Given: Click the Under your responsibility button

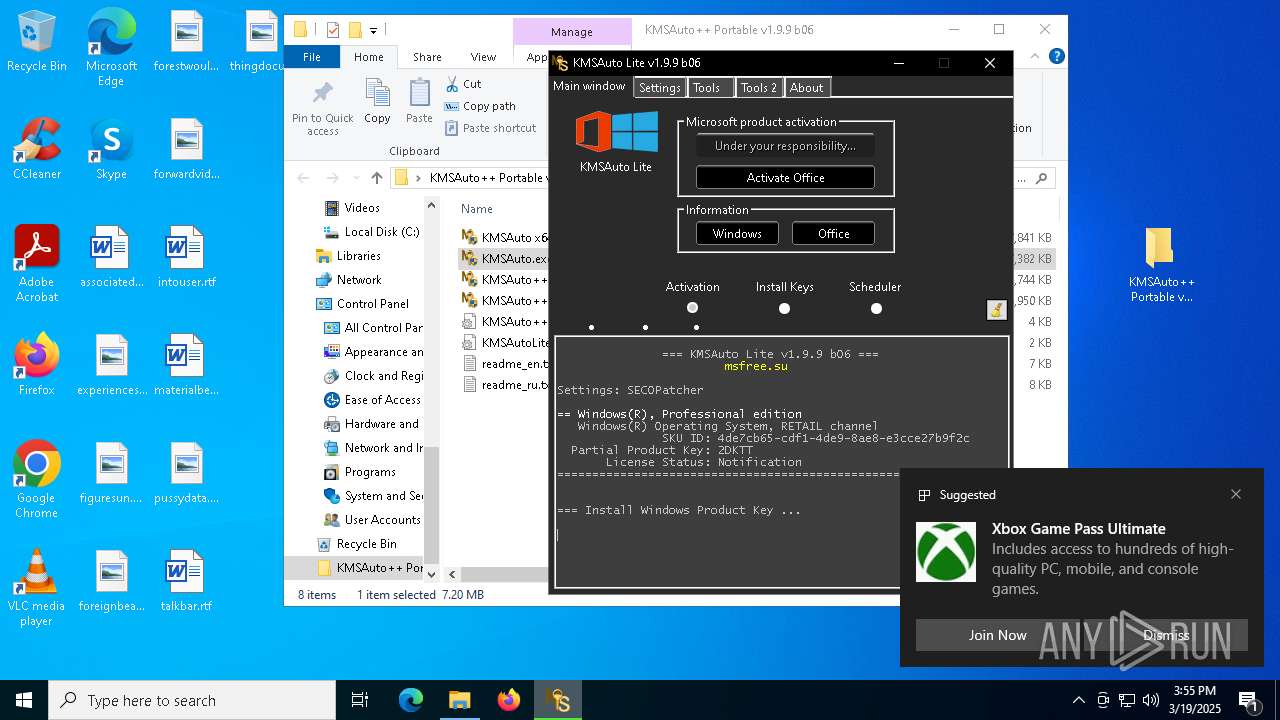Looking at the screenshot, I should [785, 146].
